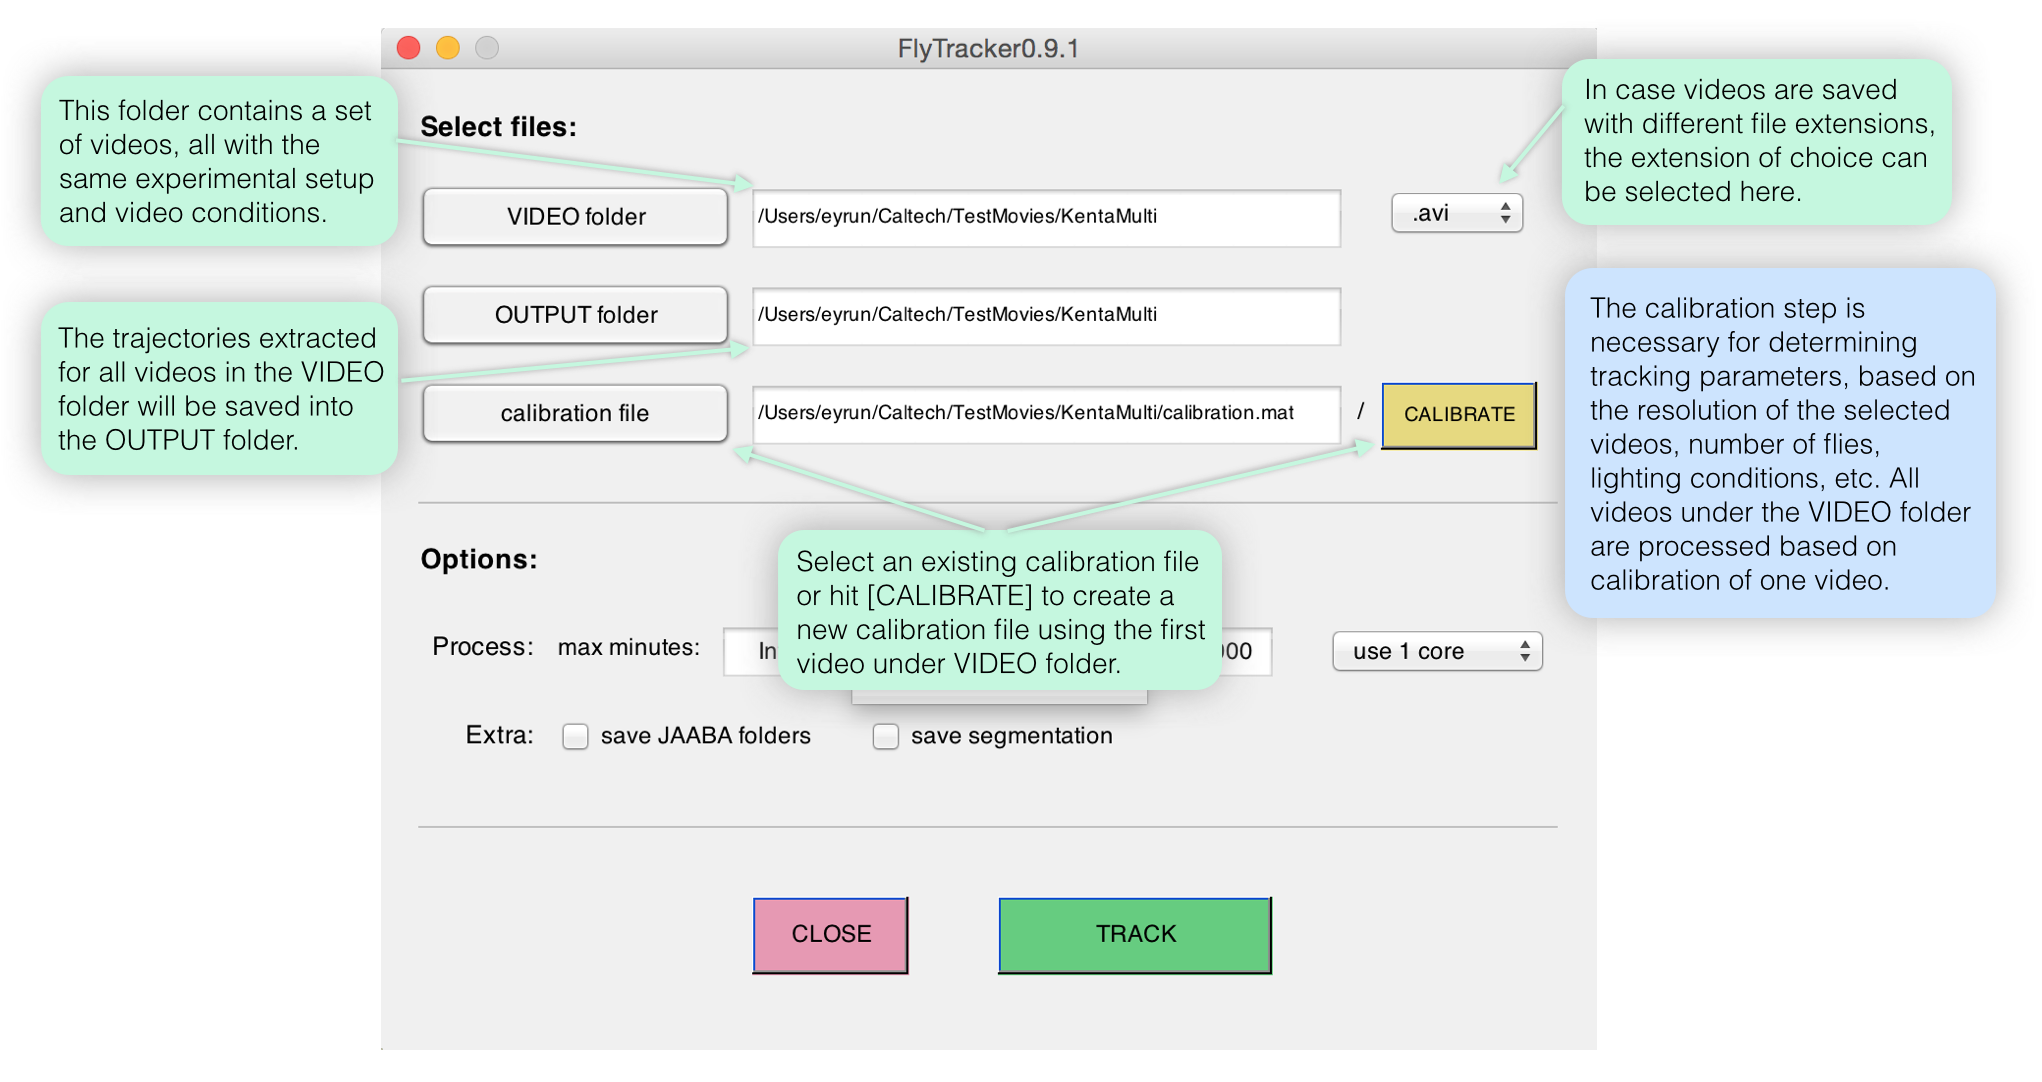Focus the OUTPUT folder path field
Image resolution: width=2042 pixels, height=1082 pixels.
[x=1045, y=315]
